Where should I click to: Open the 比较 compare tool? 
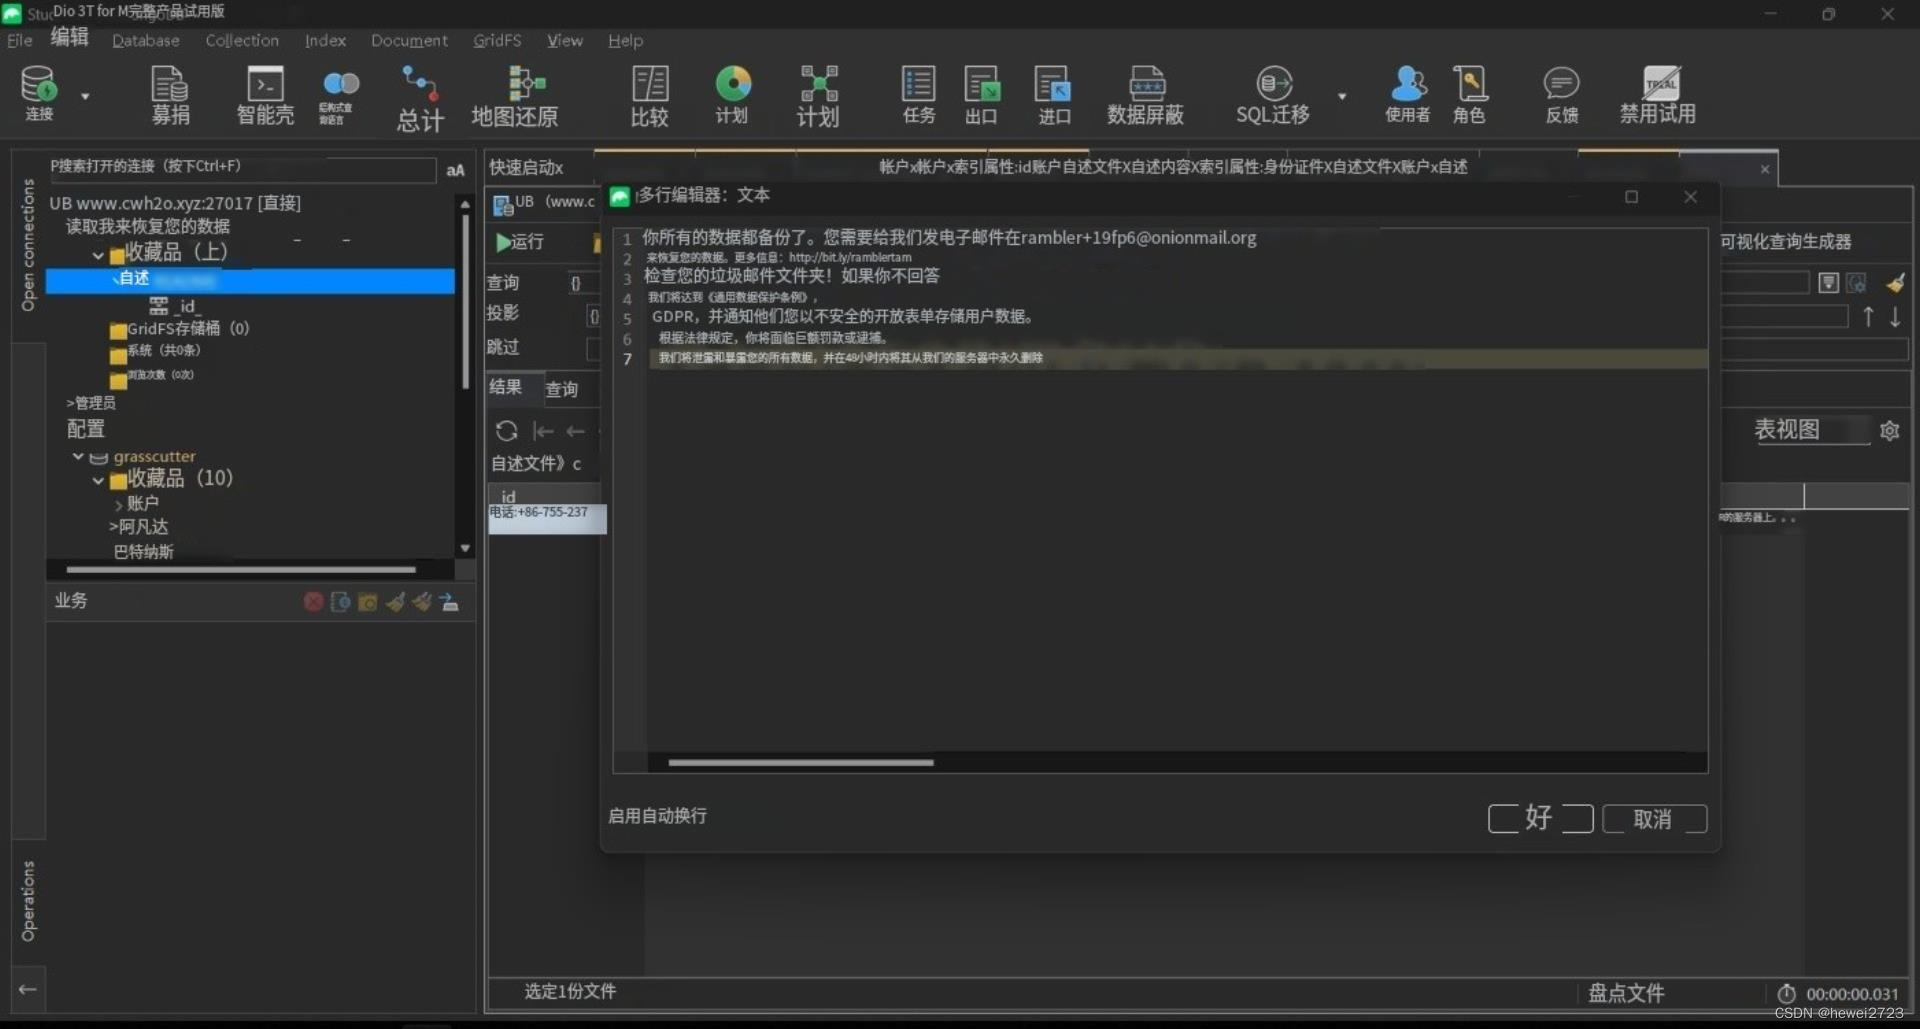(x=649, y=95)
